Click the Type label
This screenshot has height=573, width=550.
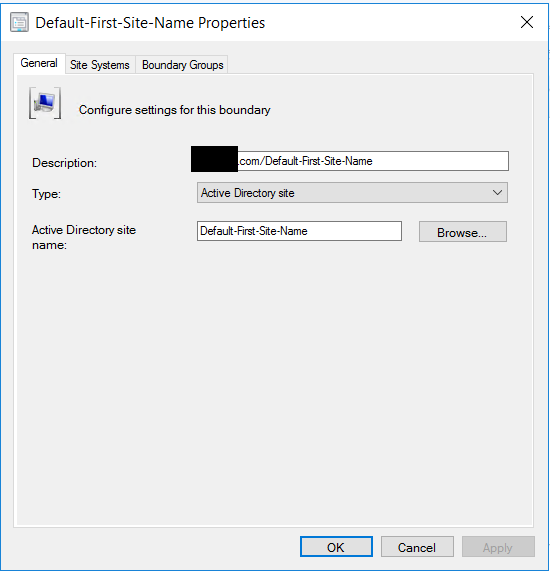pos(46,194)
